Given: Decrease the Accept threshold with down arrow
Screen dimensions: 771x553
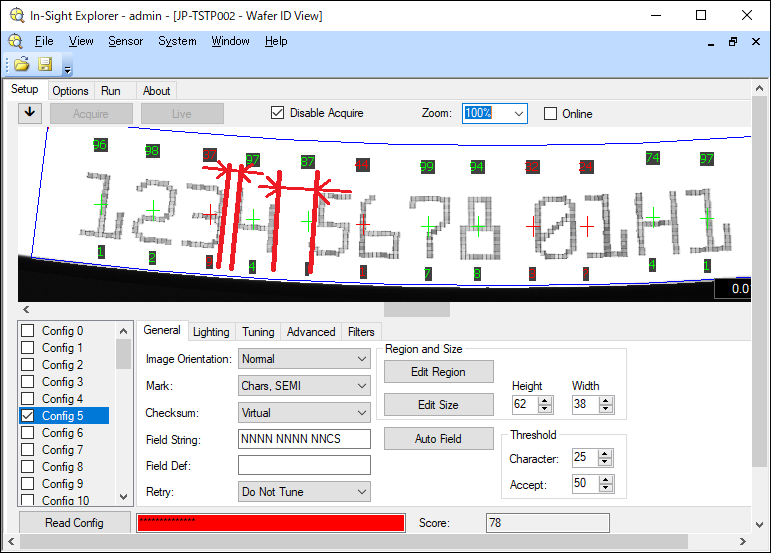Looking at the screenshot, I should pos(605,489).
